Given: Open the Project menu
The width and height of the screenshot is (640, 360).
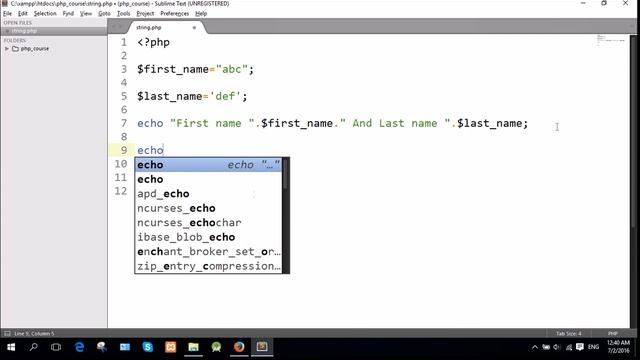Looking at the screenshot, I should click(145, 13).
